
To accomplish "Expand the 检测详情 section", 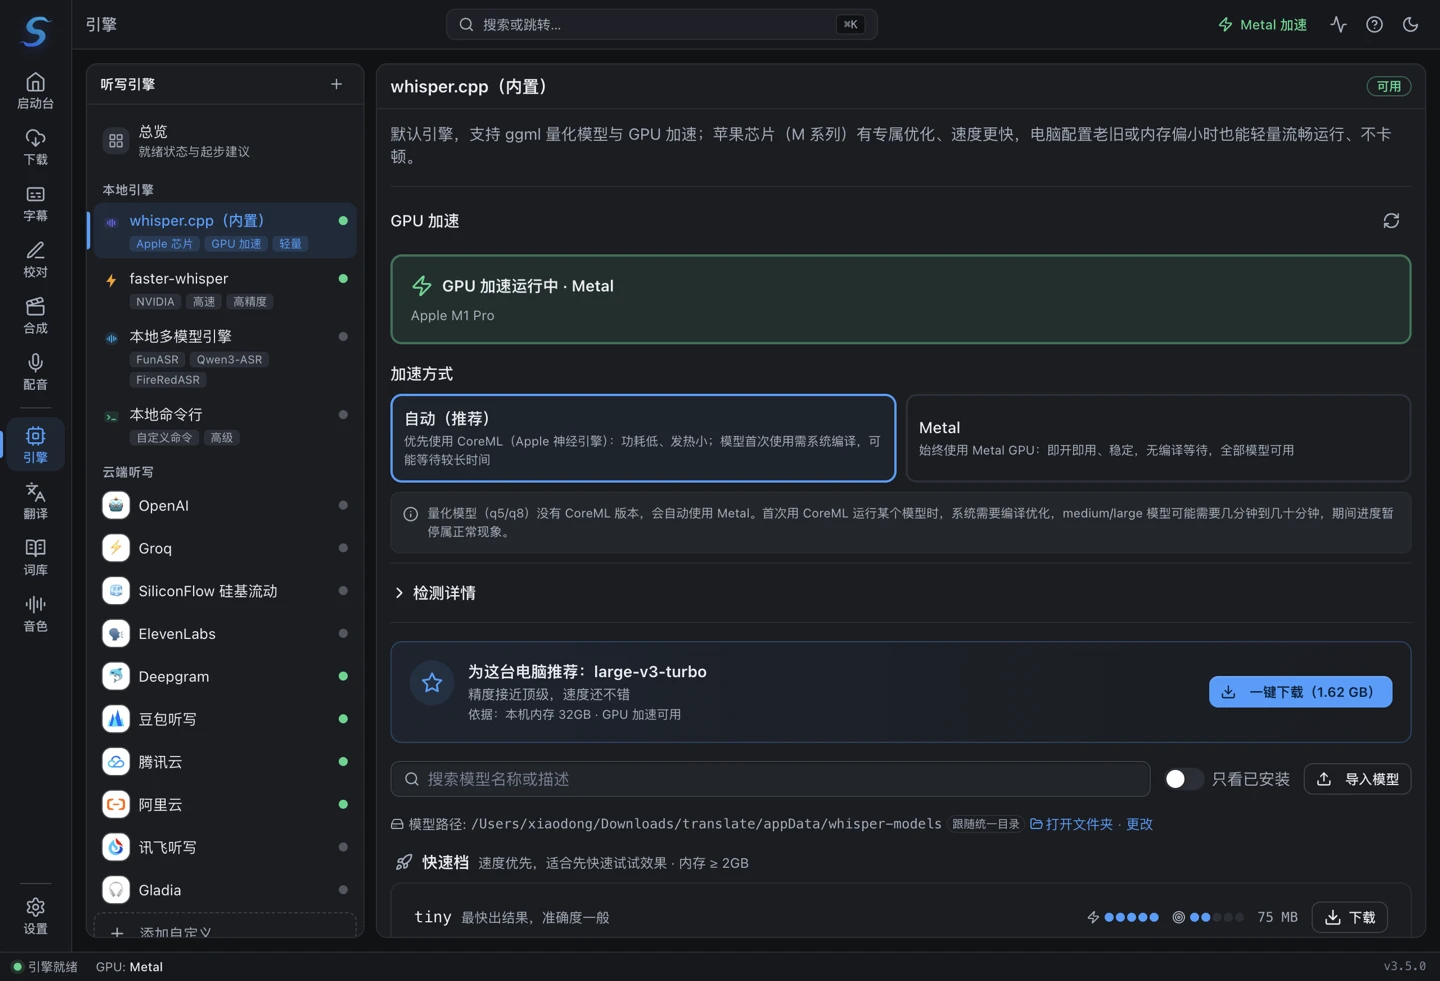I will (x=436, y=593).
